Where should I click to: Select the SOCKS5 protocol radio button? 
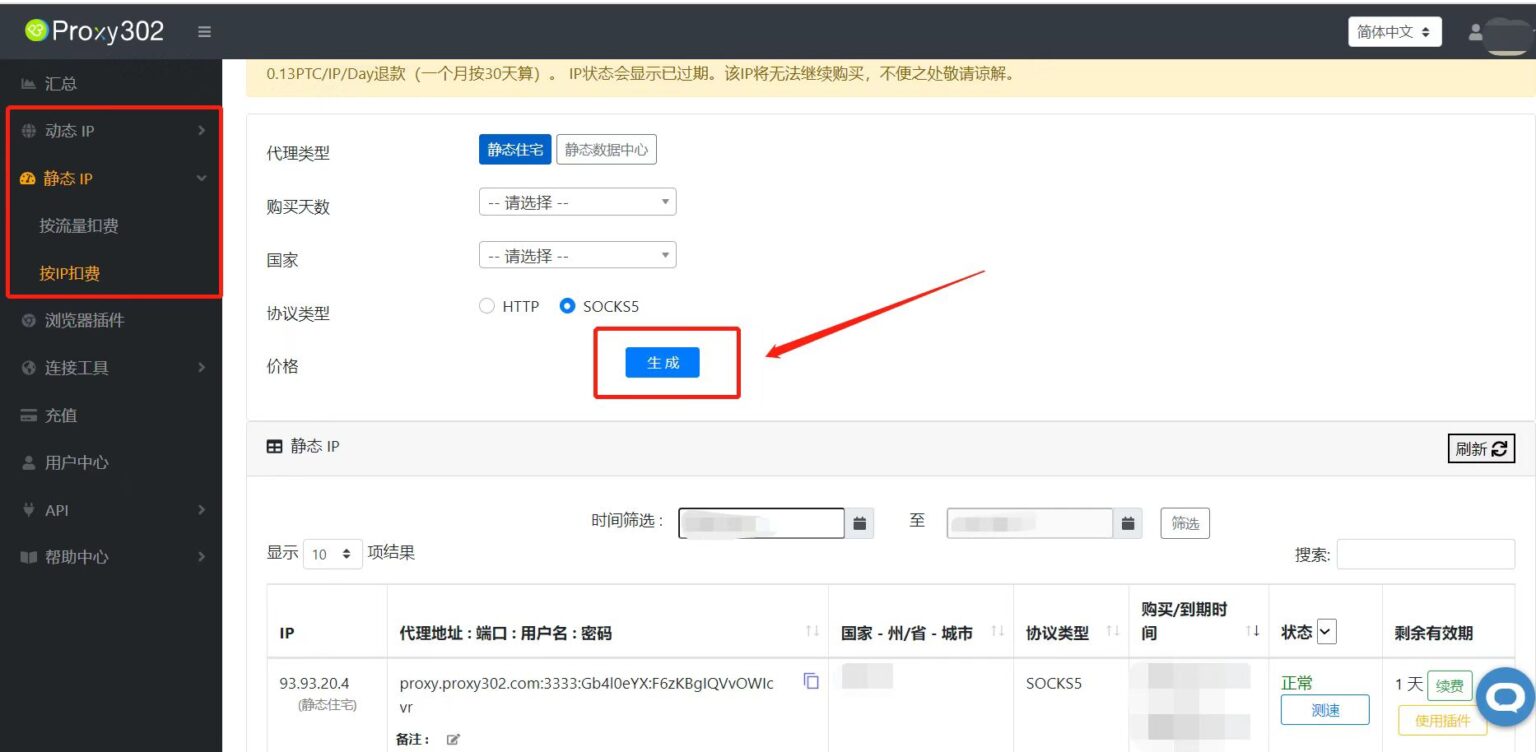568,307
